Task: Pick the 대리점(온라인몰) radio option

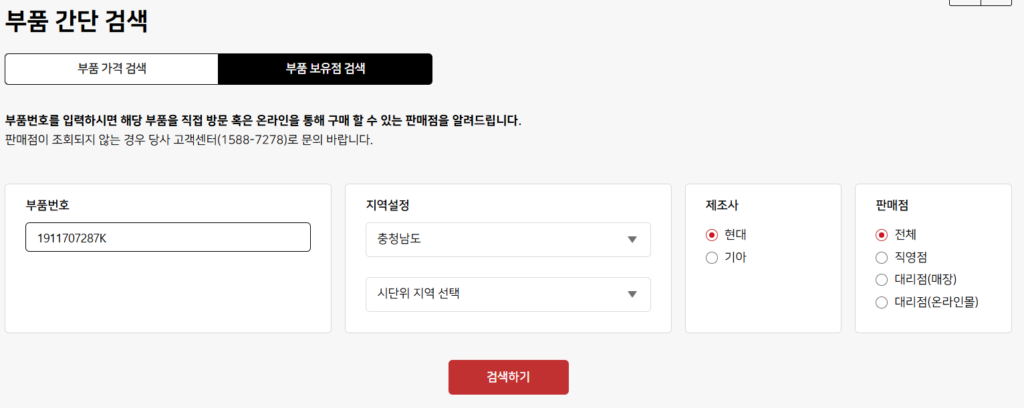Action: click(881, 302)
